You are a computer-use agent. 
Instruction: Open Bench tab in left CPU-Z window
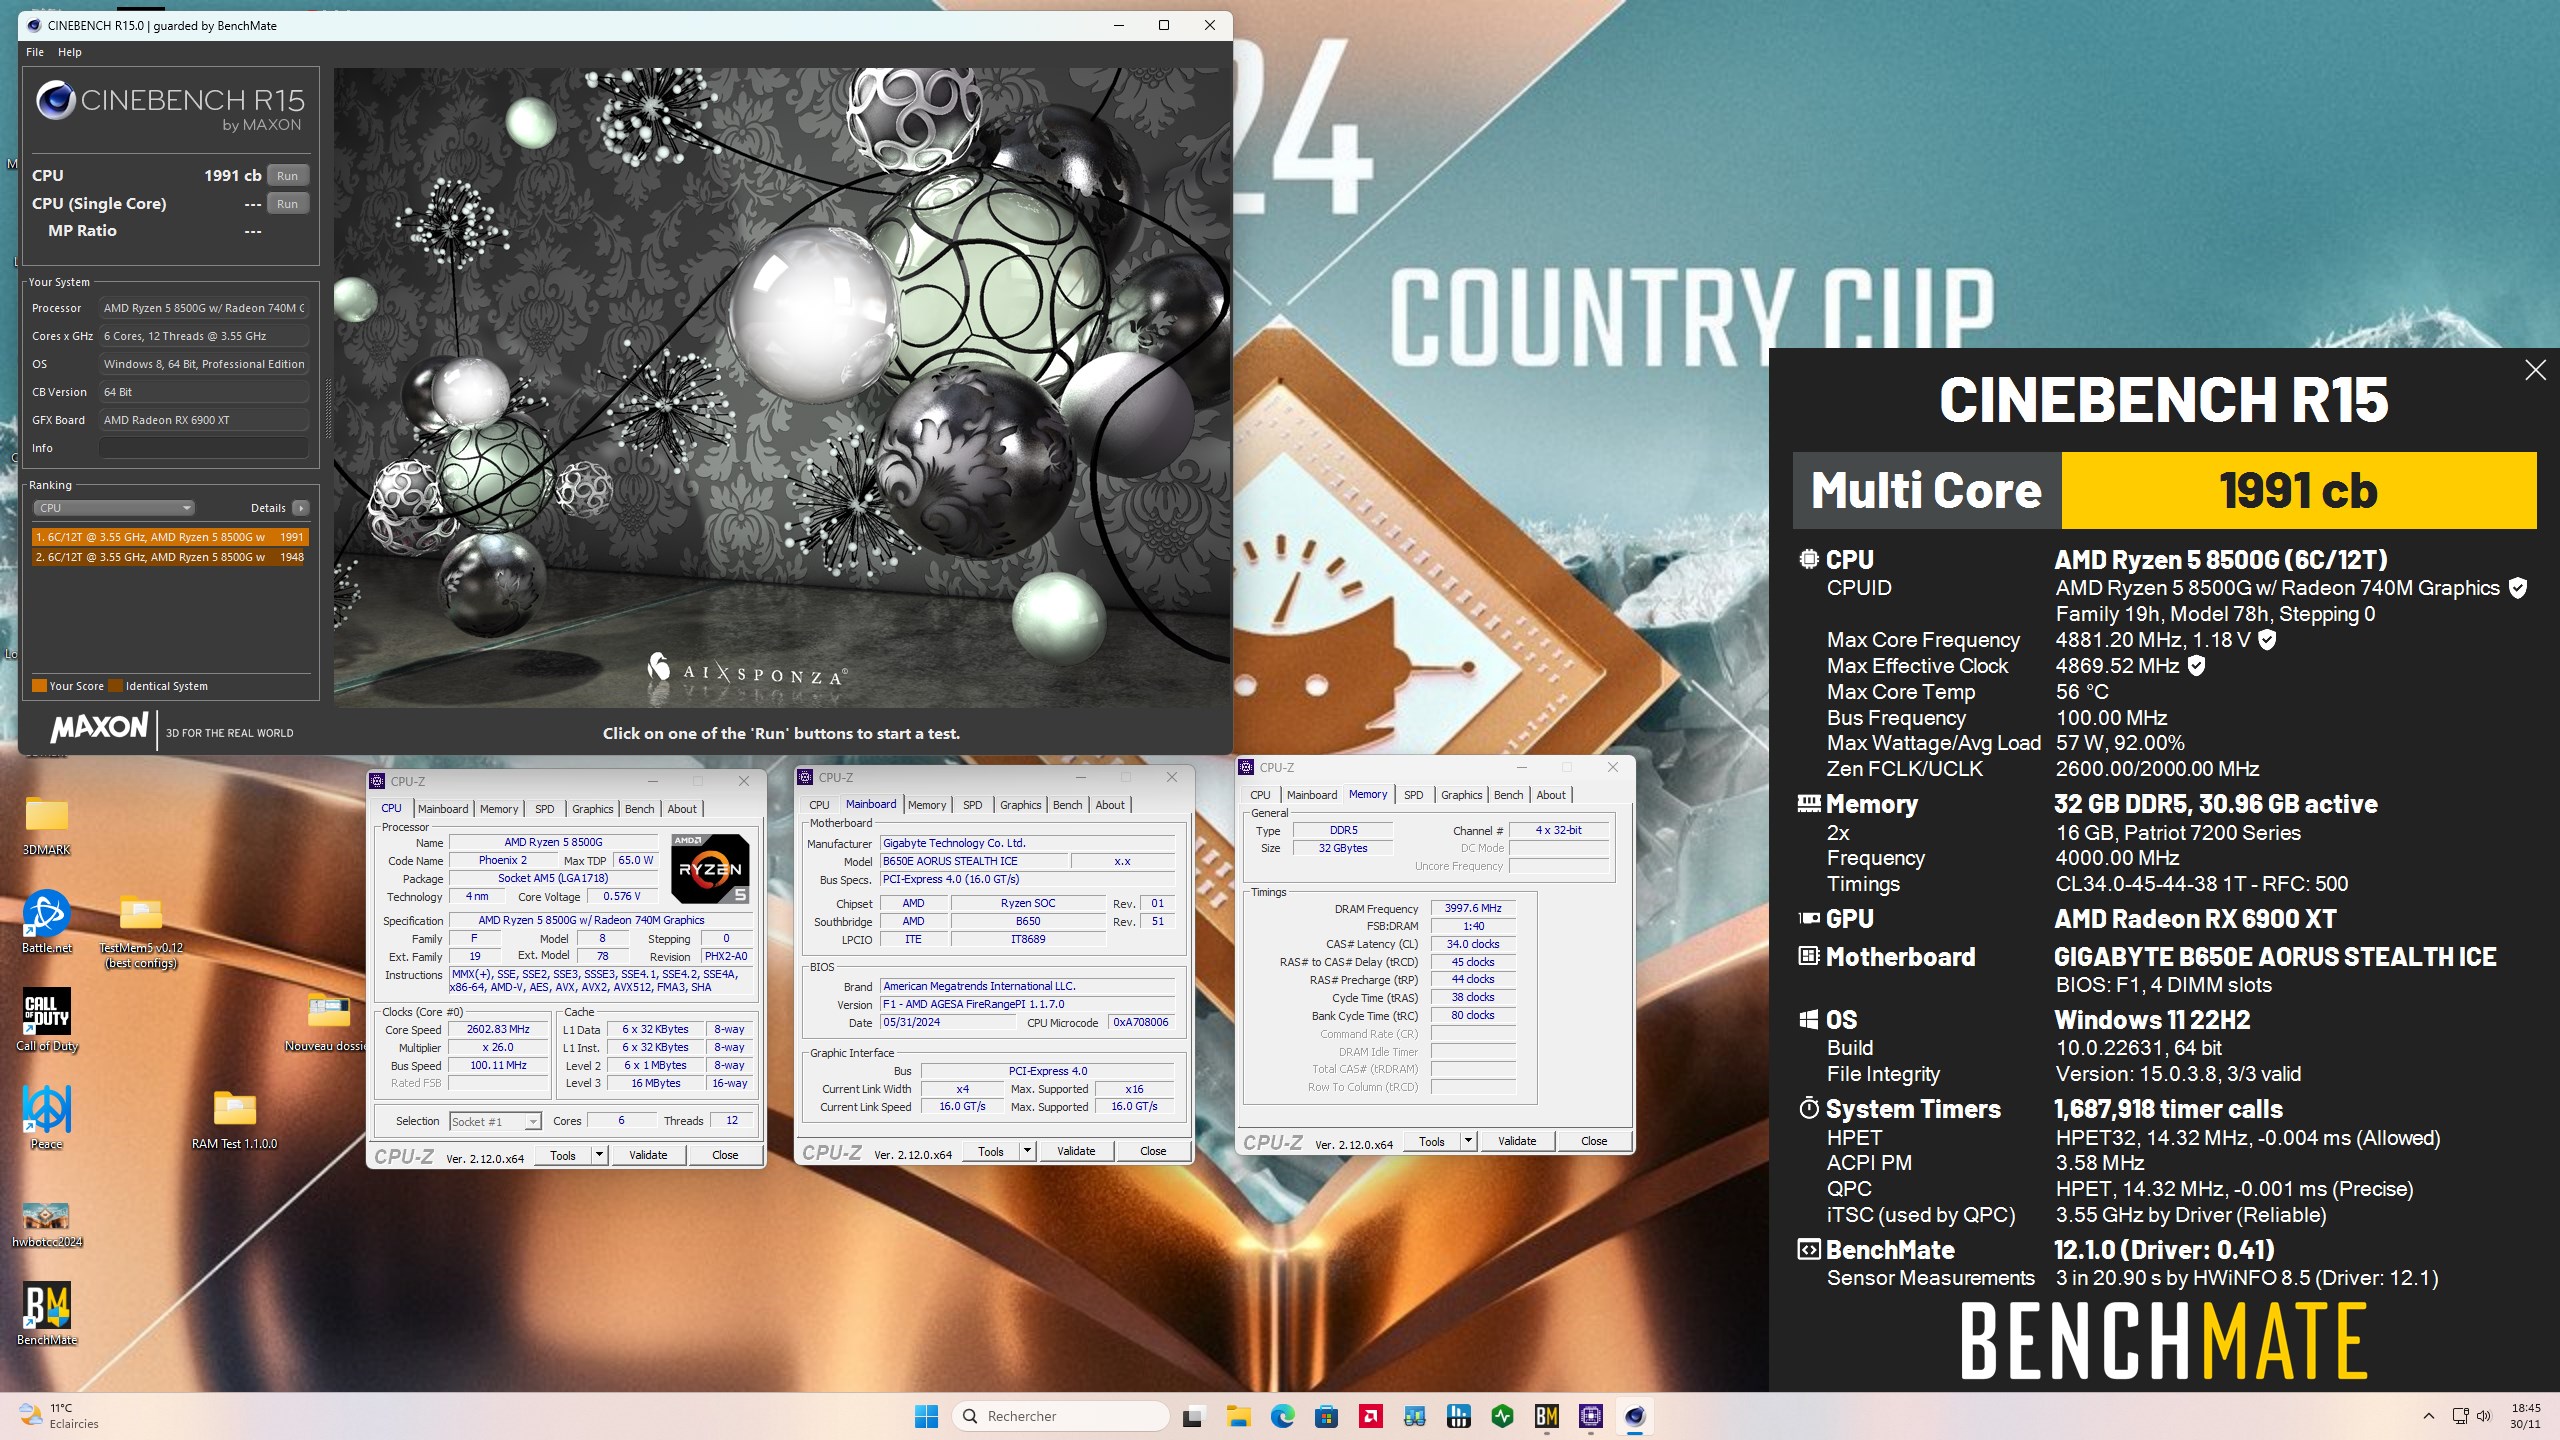(x=639, y=809)
